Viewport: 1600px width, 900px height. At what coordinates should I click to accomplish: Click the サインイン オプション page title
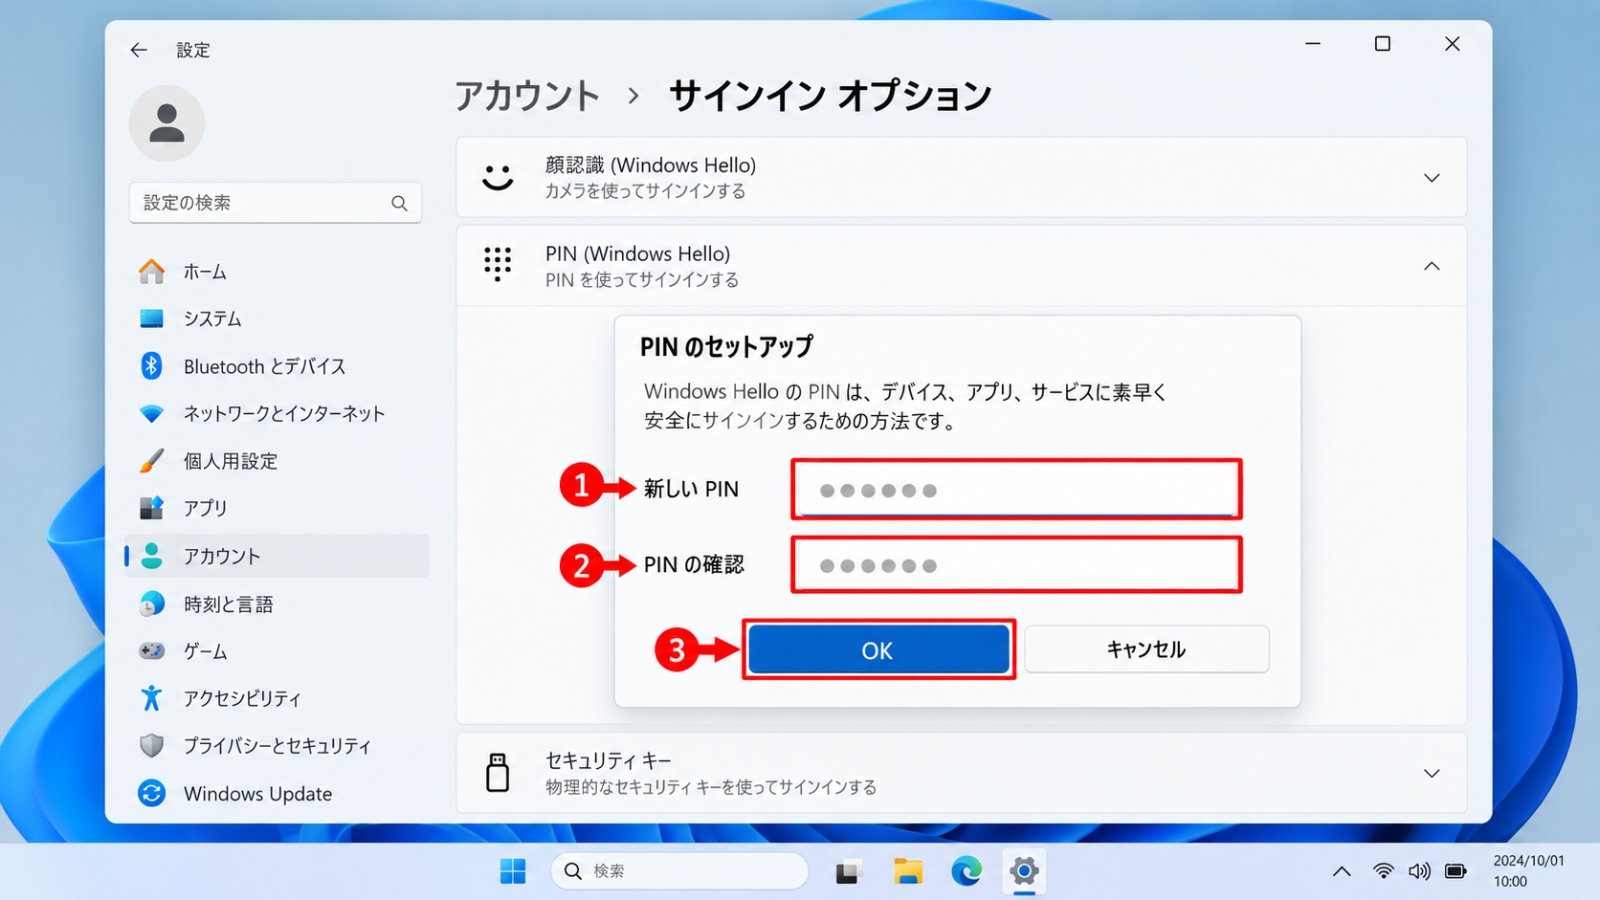[830, 96]
